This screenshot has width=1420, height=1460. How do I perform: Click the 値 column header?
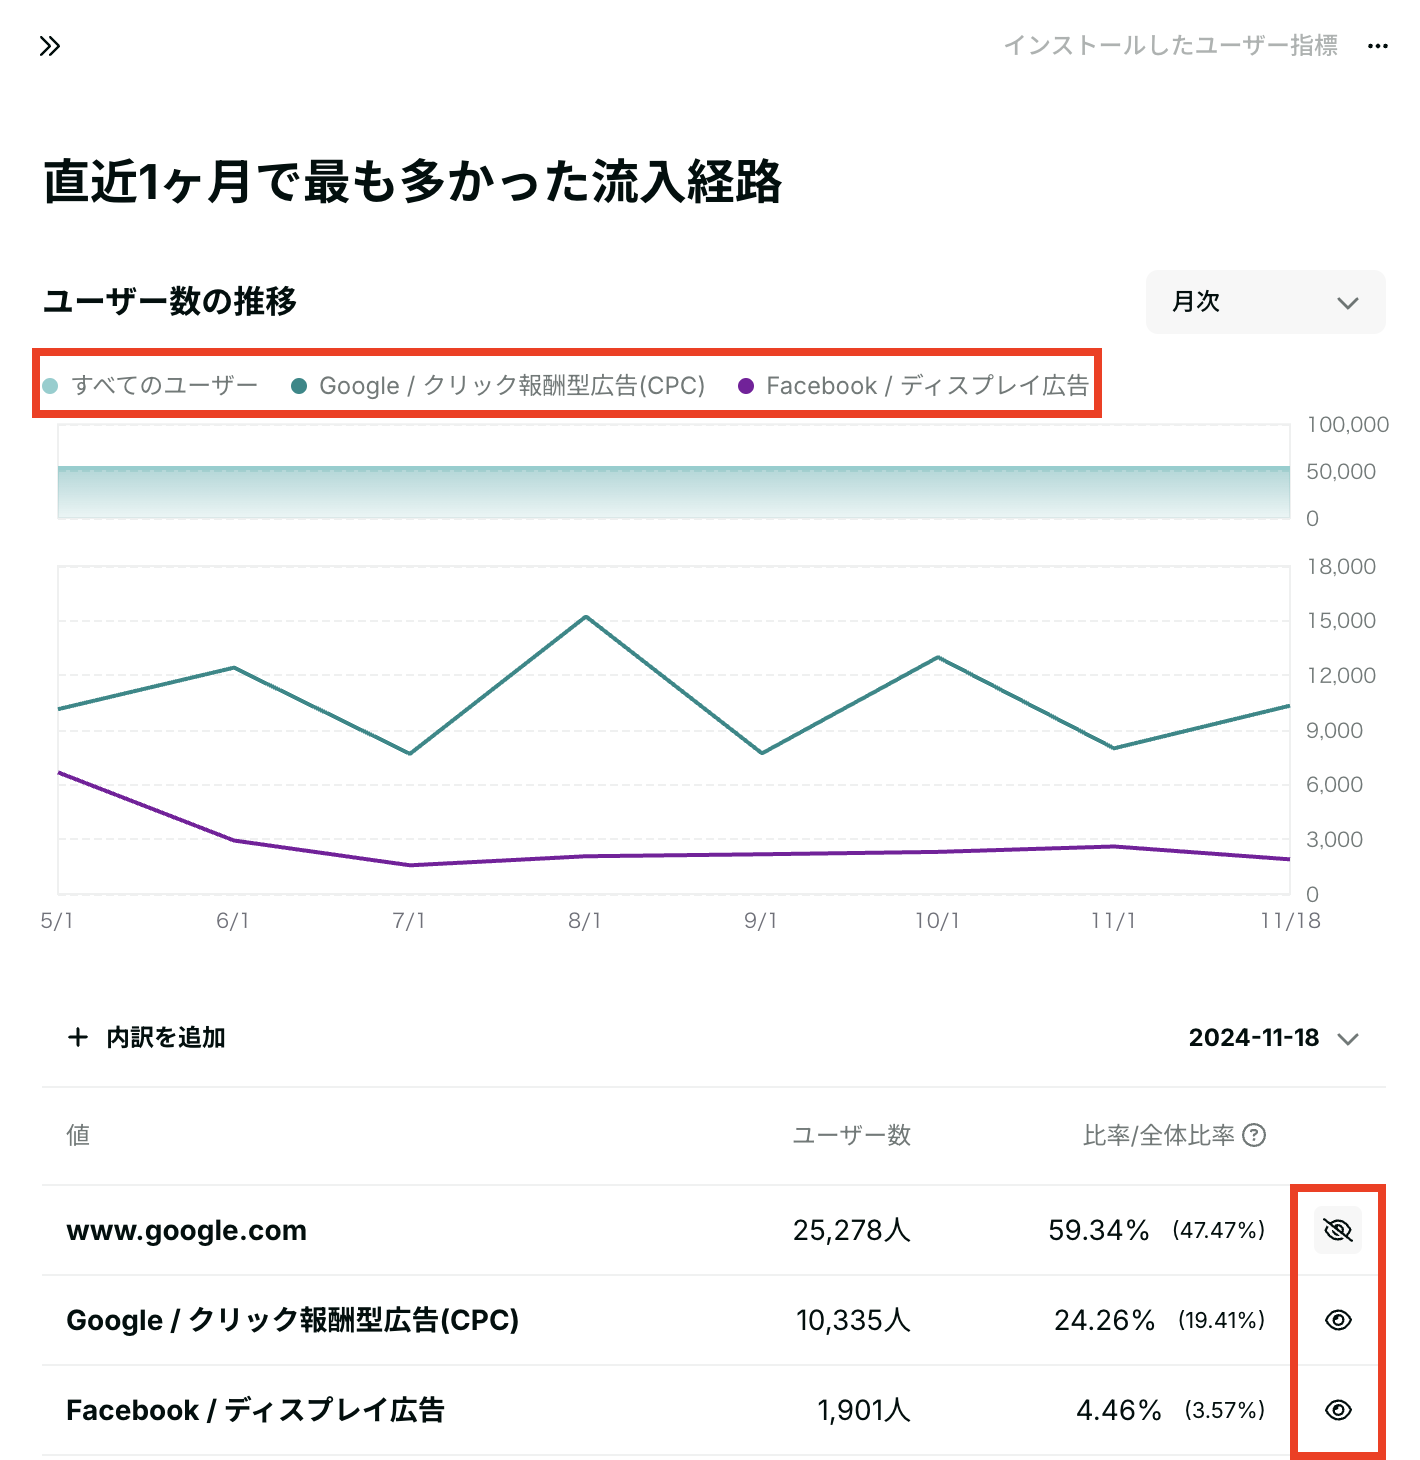78,1135
